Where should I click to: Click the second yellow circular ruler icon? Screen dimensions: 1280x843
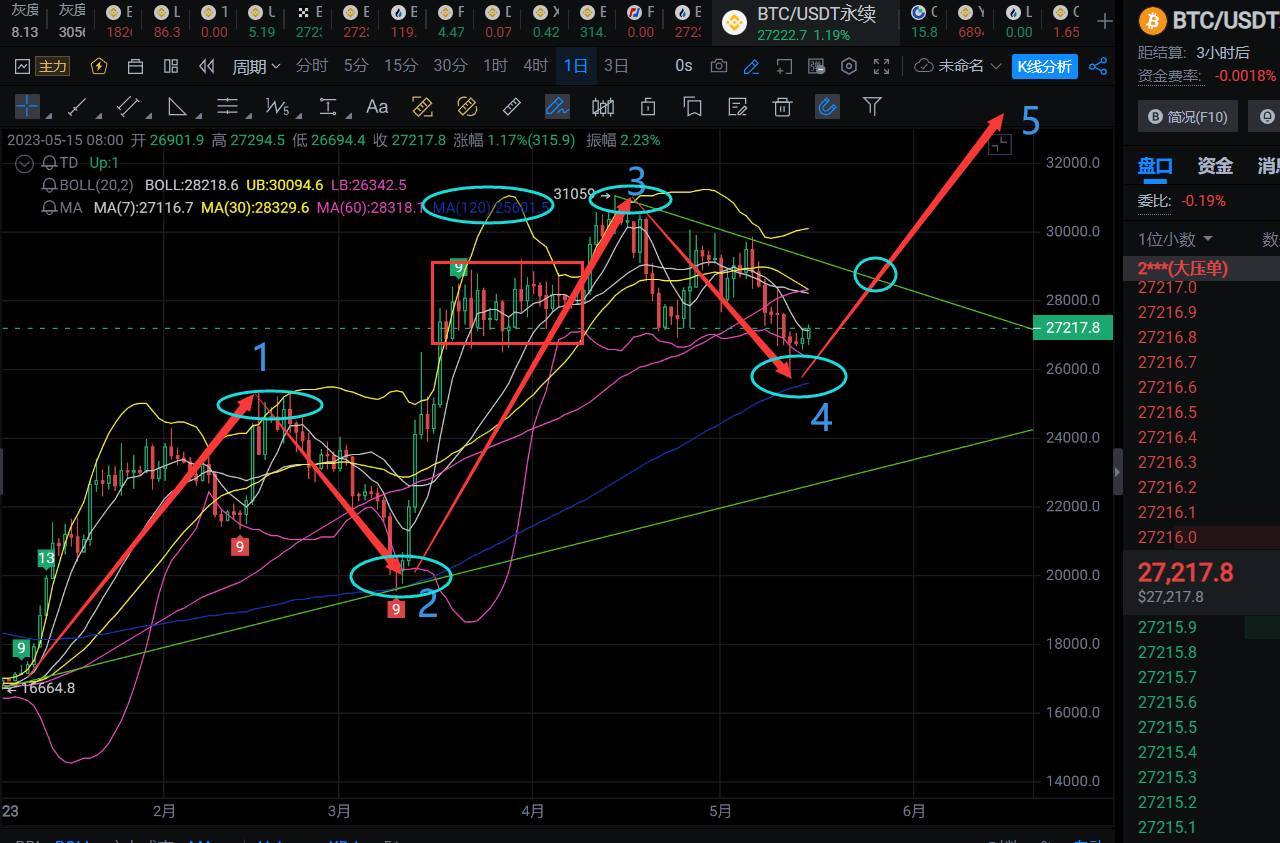point(466,106)
